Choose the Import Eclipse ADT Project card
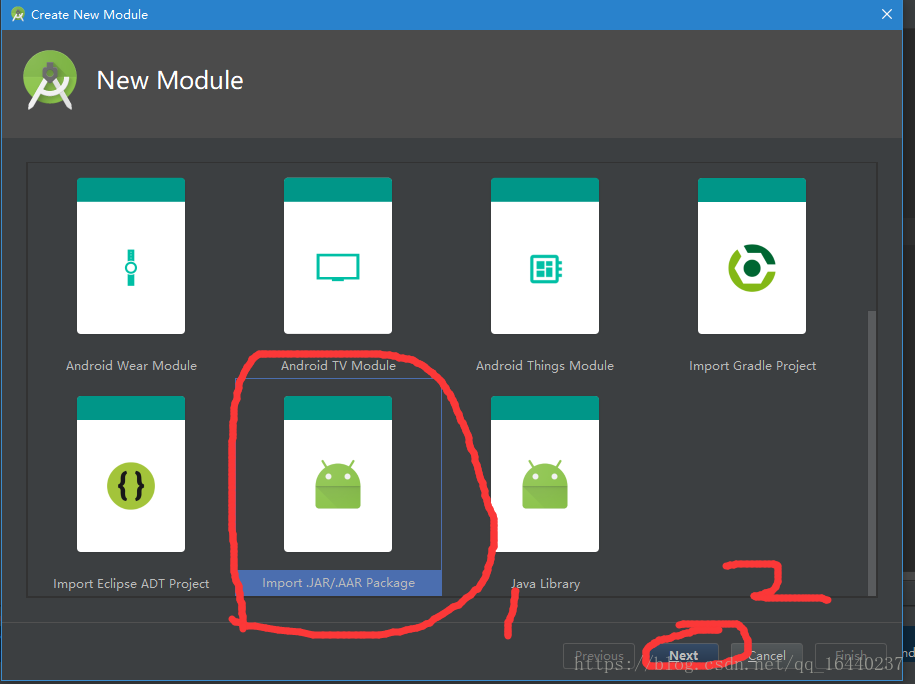 tap(131, 474)
